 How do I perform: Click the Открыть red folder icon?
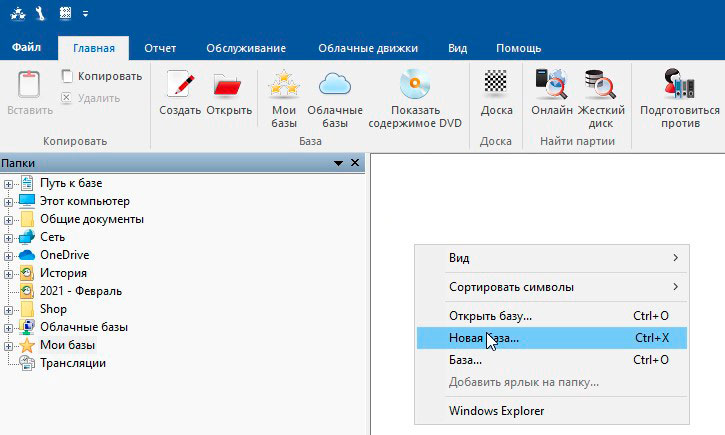(x=229, y=85)
